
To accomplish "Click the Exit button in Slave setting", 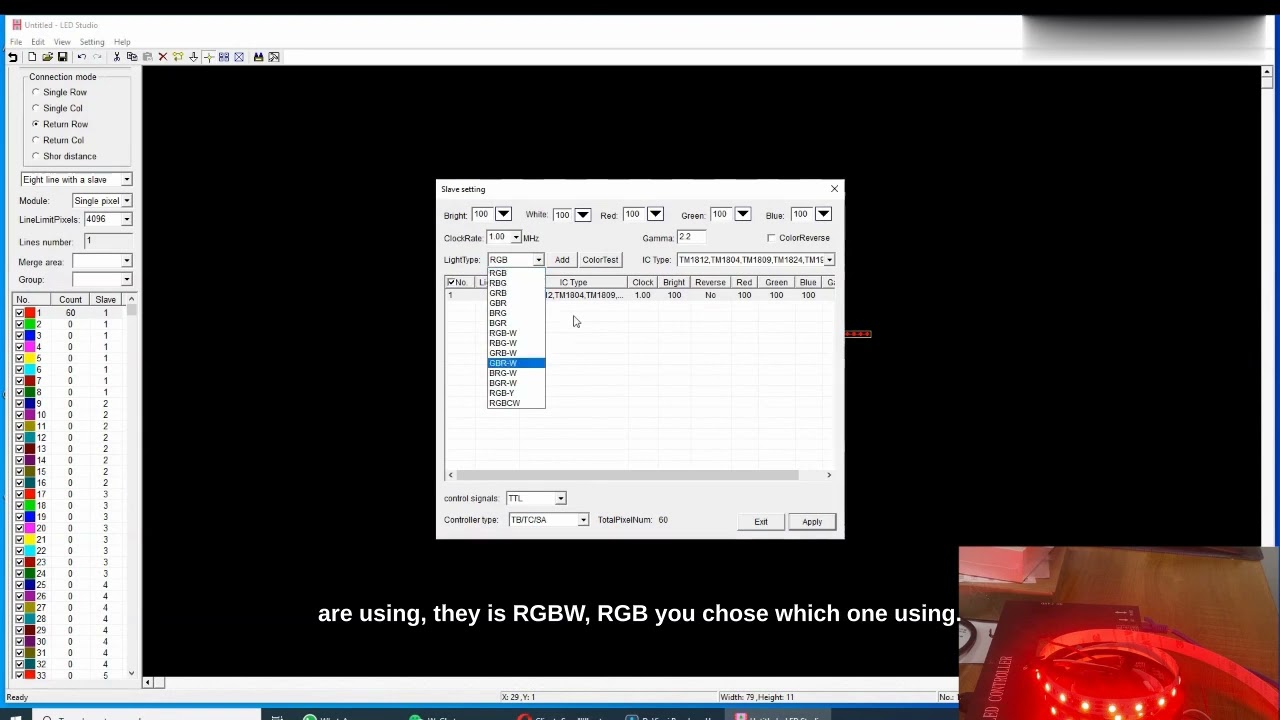I will 761,522.
